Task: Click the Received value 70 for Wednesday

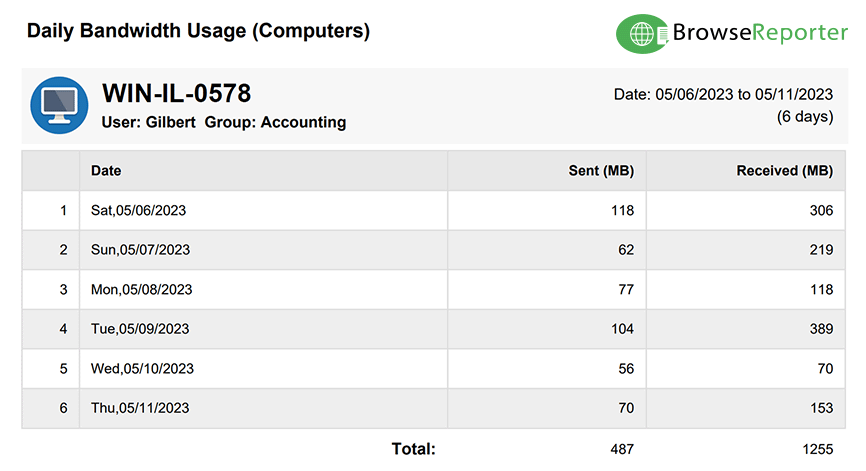Action: [x=825, y=368]
